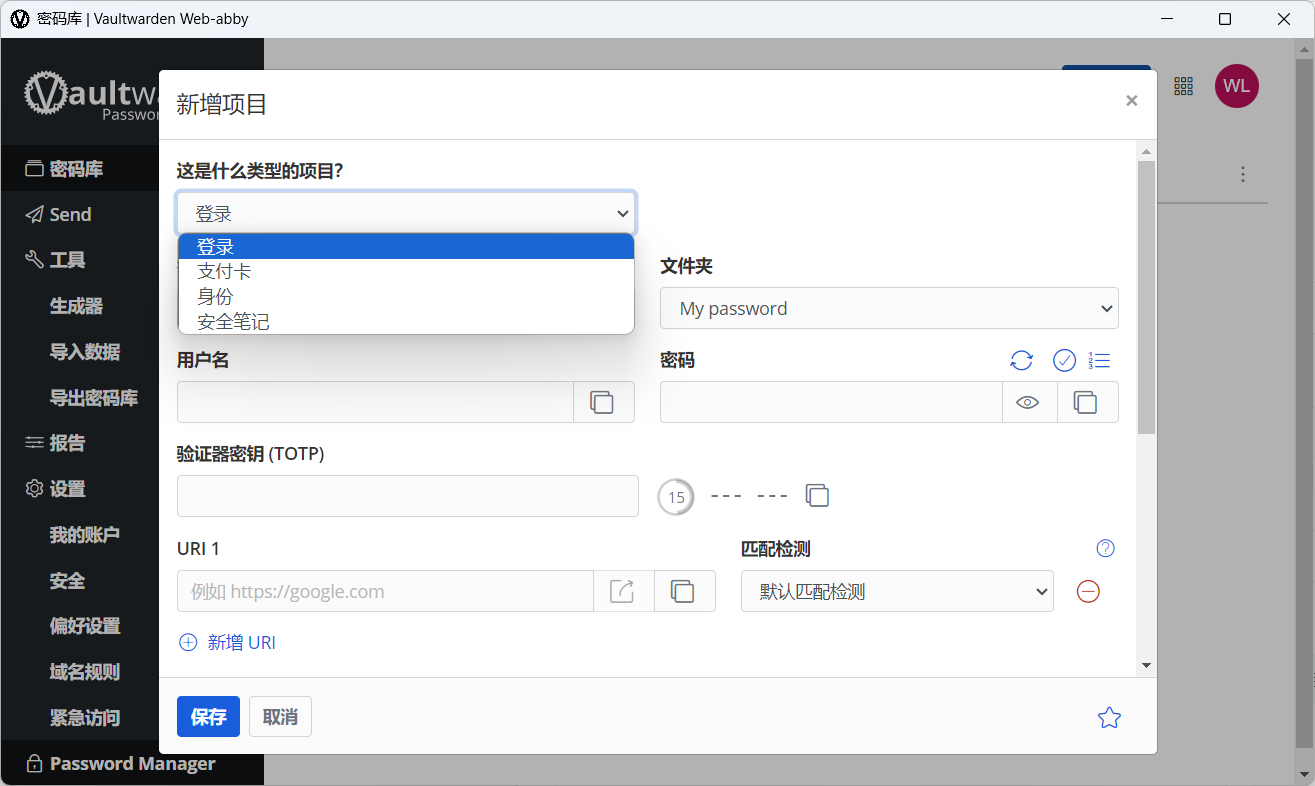The height and width of the screenshot is (786, 1315).
Task: Copy the username field value
Action: pyautogui.click(x=603, y=402)
